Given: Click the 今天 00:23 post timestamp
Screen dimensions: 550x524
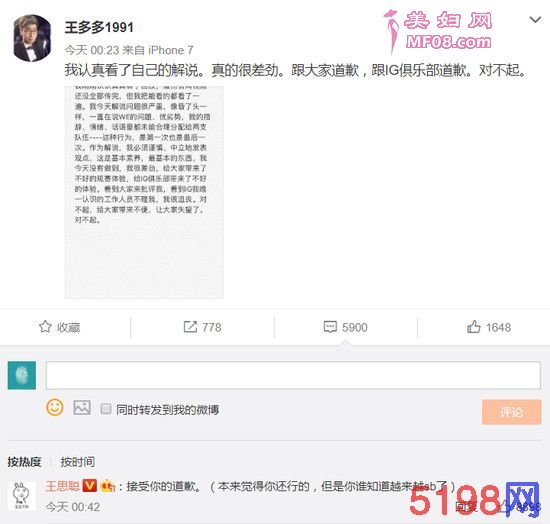Looking at the screenshot, I should [x=92, y=50].
